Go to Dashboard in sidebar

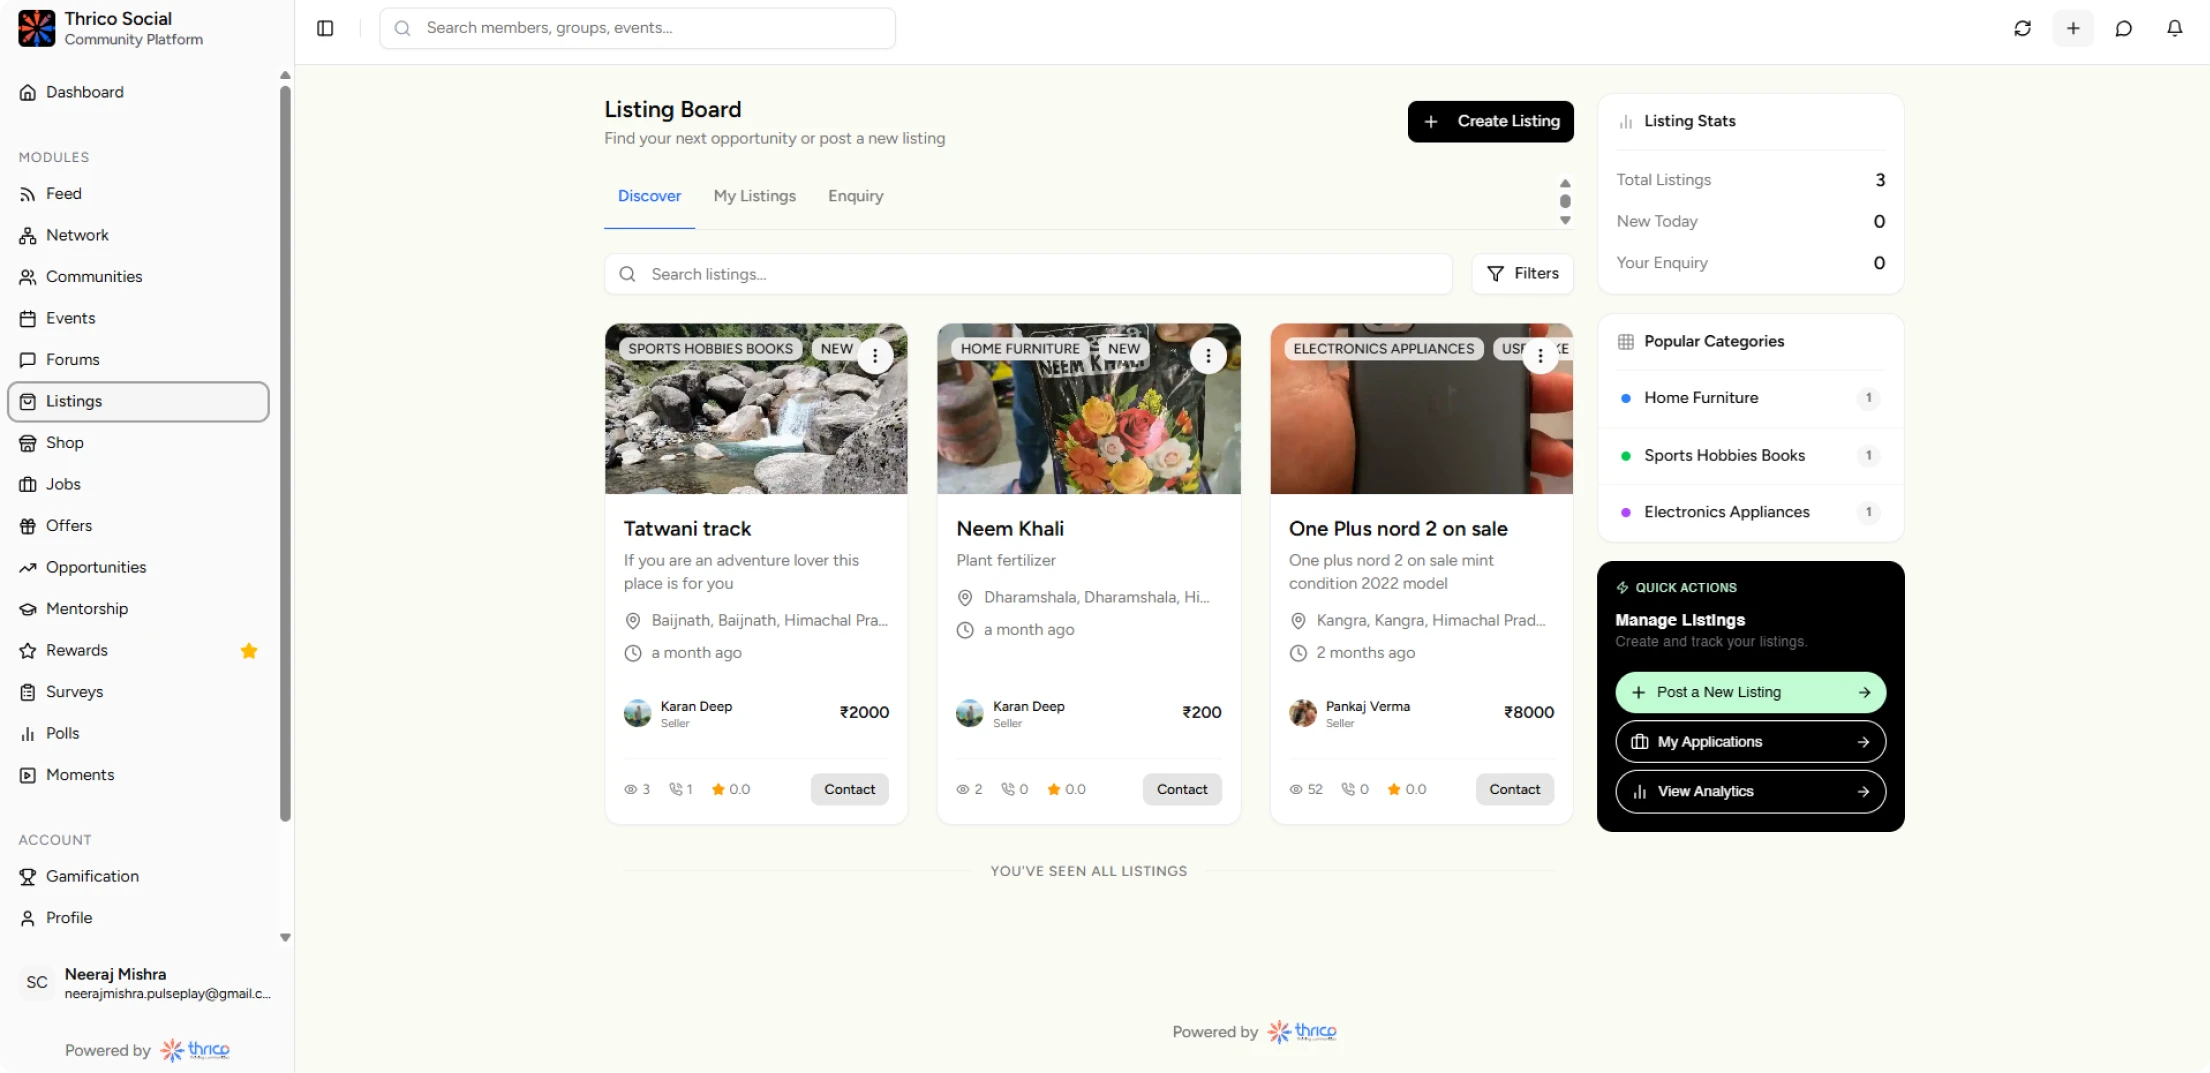click(138, 92)
